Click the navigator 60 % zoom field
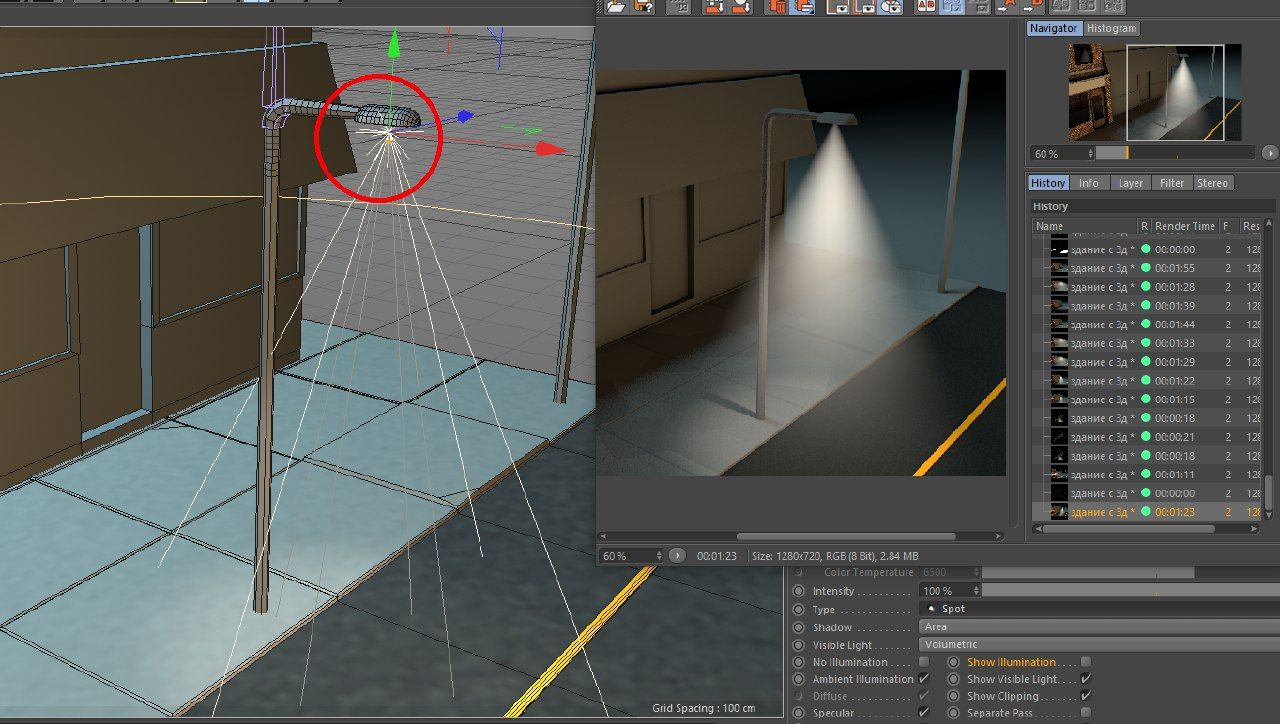The image size is (1280, 724). pos(1061,153)
